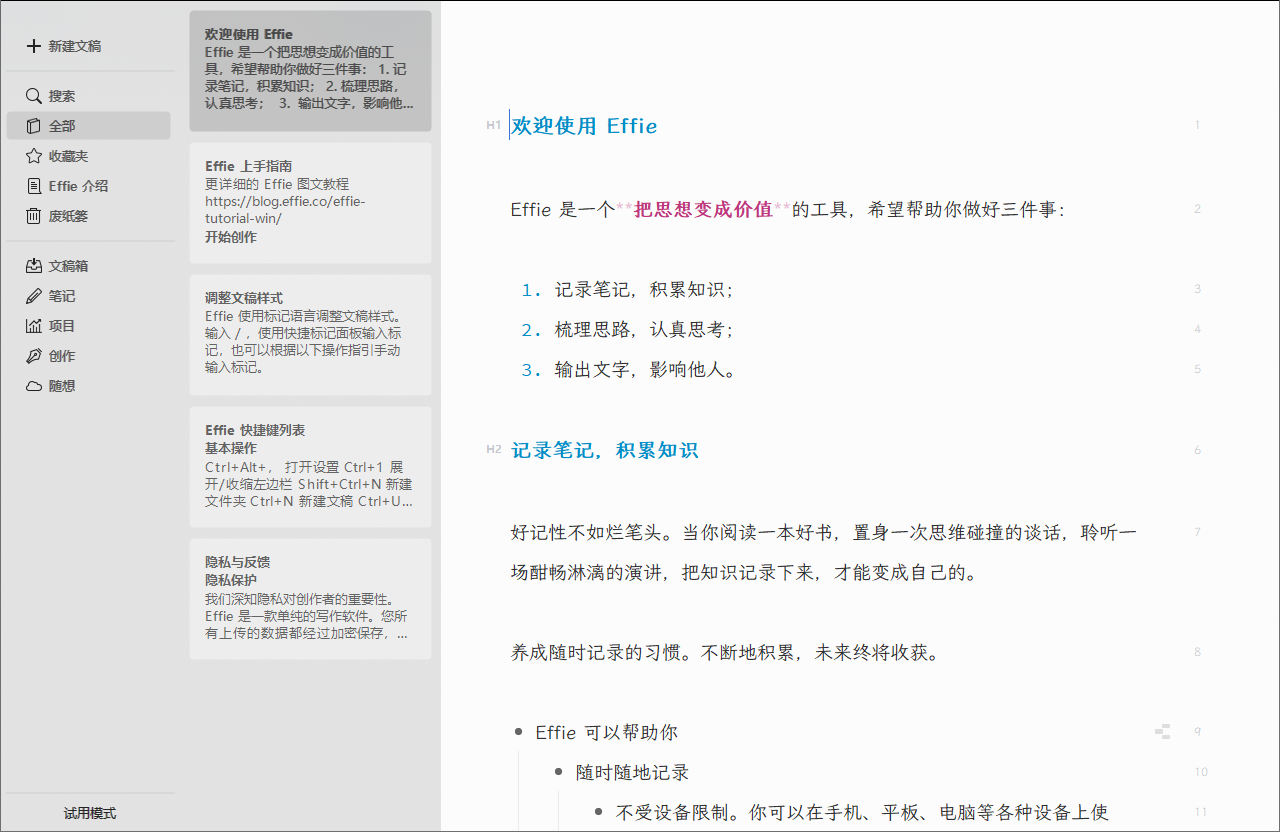The height and width of the screenshot is (832, 1280).
Task: Open the 项目 chart folder icon
Action: click(x=33, y=326)
